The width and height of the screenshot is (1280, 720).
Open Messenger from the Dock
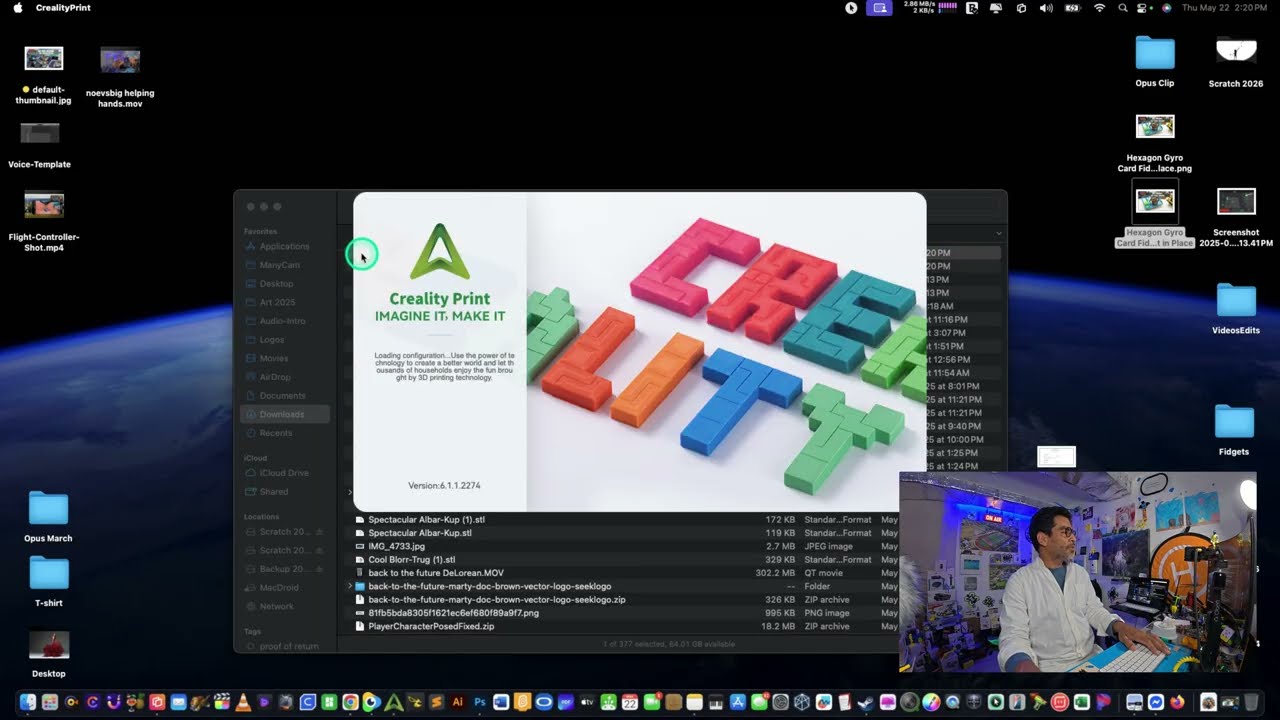coord(1155,702)
